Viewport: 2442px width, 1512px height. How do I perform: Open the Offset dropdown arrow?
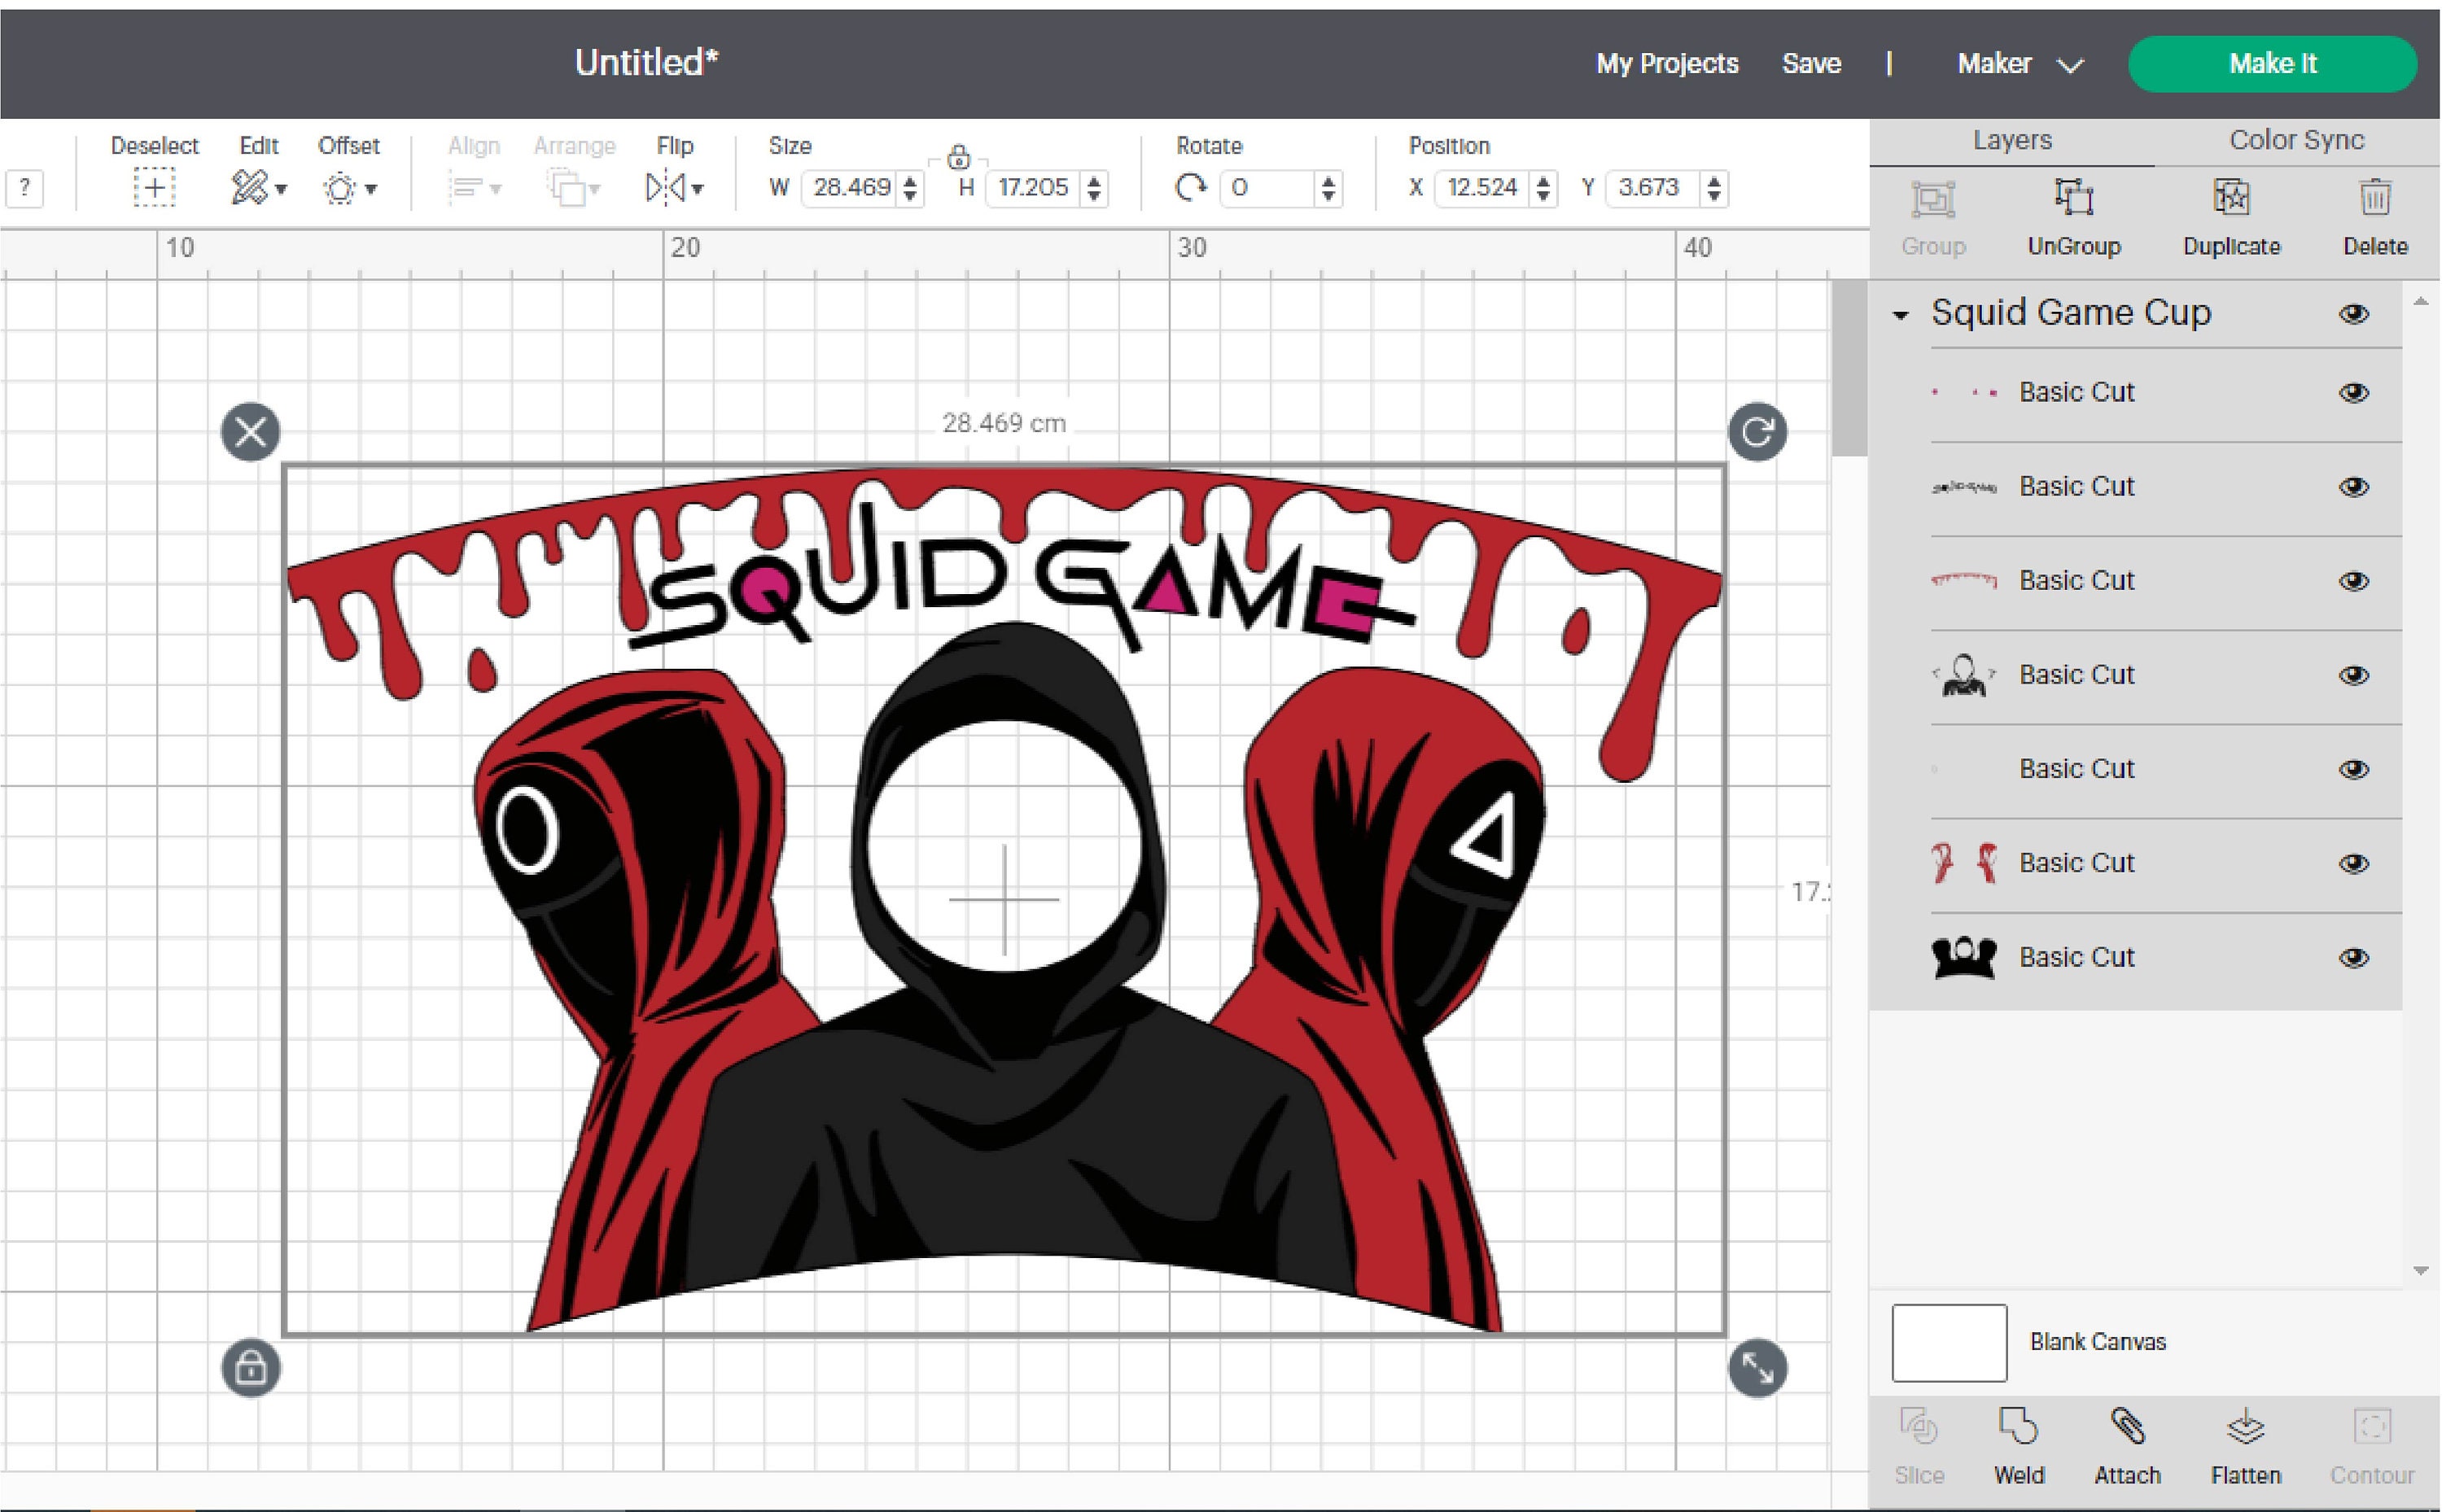[x=371, y=189]
